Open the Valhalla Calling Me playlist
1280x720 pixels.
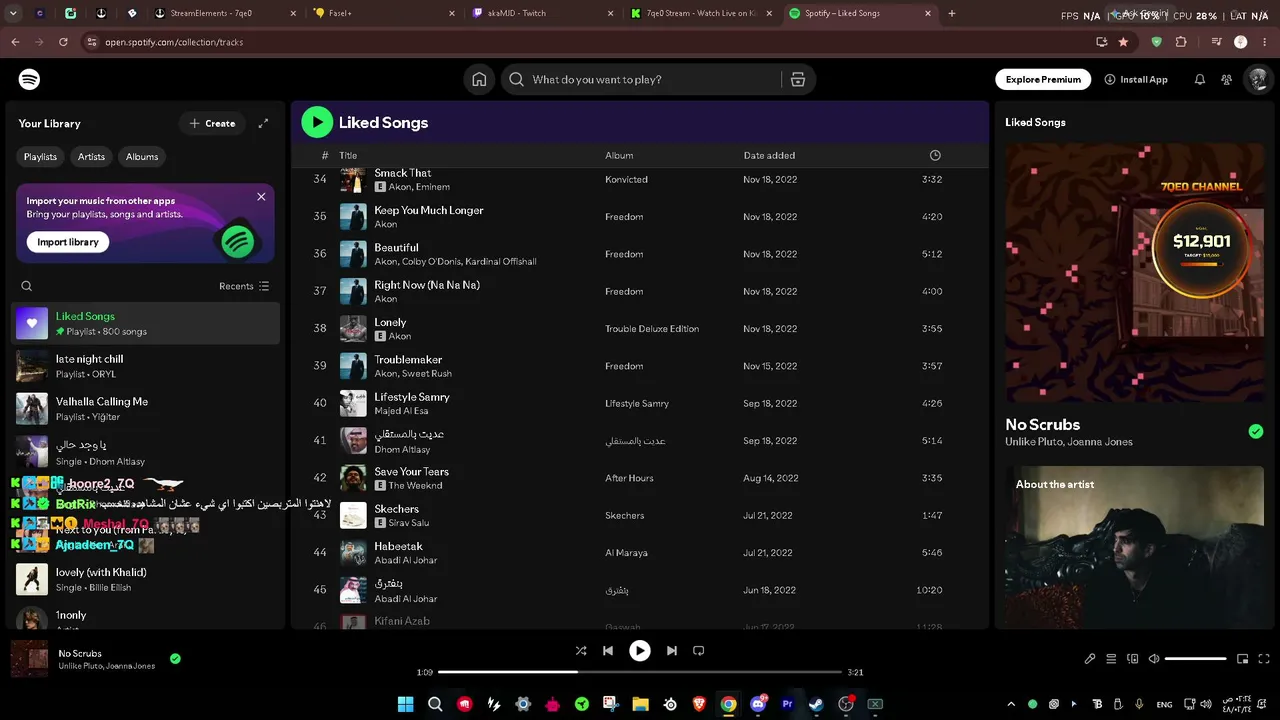[x=146, y=409]
